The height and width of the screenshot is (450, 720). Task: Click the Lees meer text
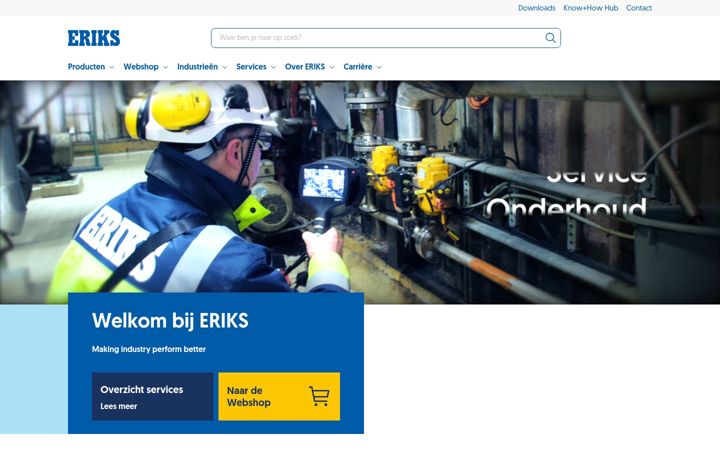pyautogui.click(x=118, y=406)
